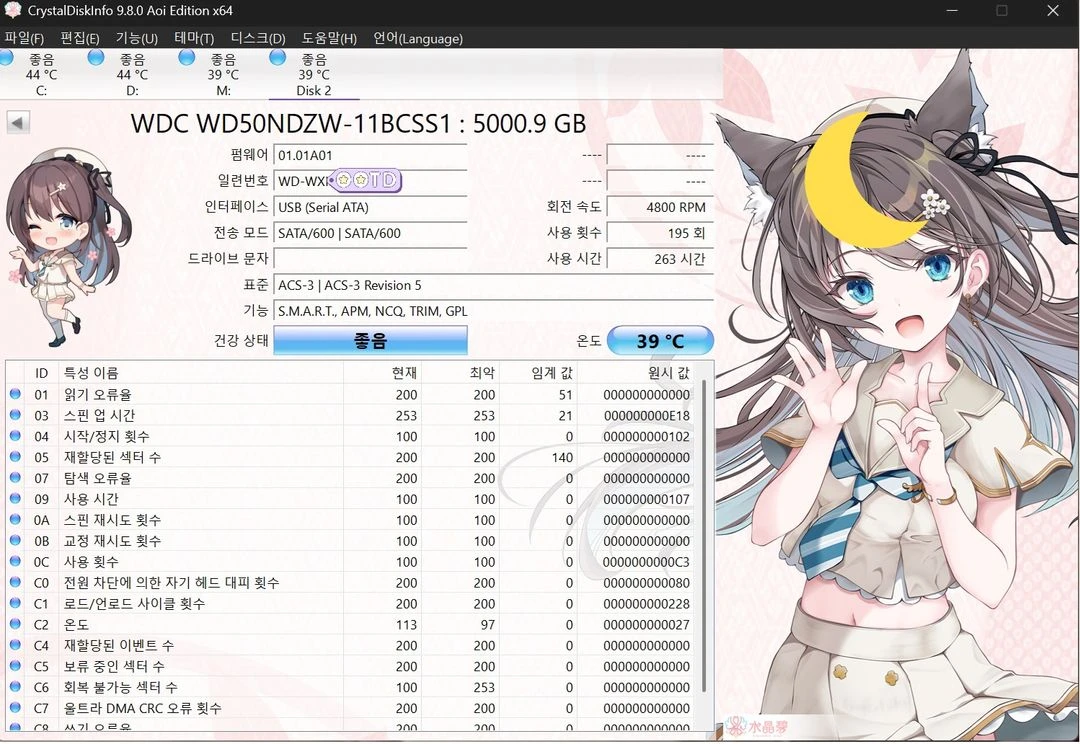Click the 4800 RPM rotation rate field
This screenshot has height=744, width=1080.
pos(660,207)
